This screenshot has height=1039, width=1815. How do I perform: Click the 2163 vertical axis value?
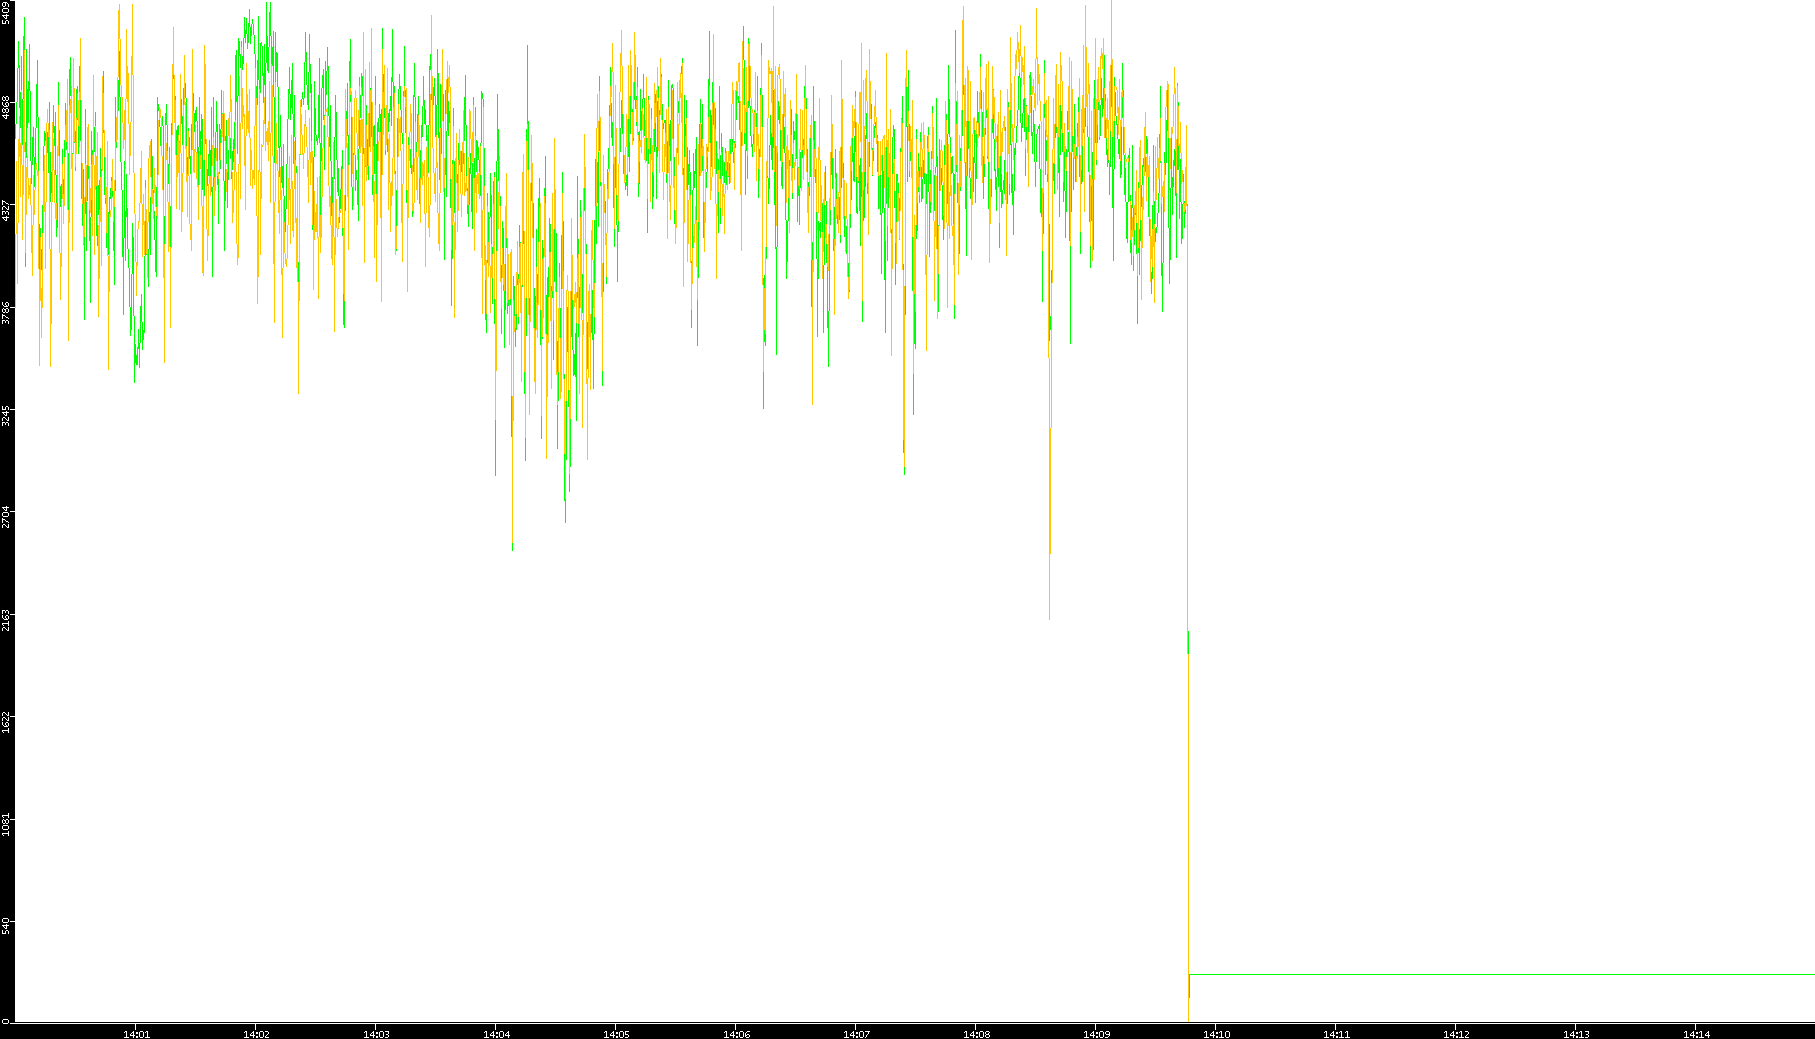7,620
